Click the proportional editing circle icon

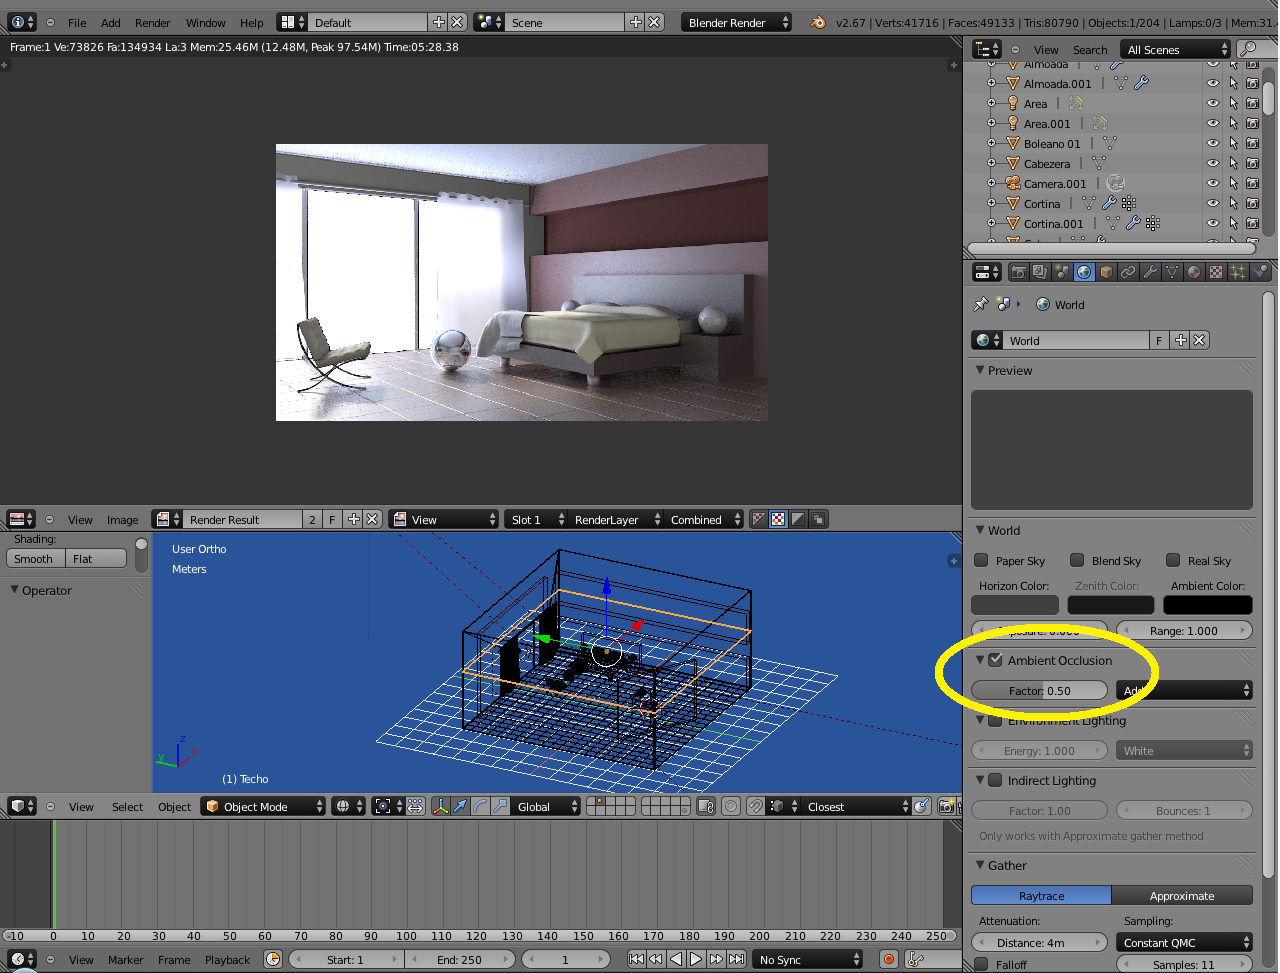pos(731,806)
